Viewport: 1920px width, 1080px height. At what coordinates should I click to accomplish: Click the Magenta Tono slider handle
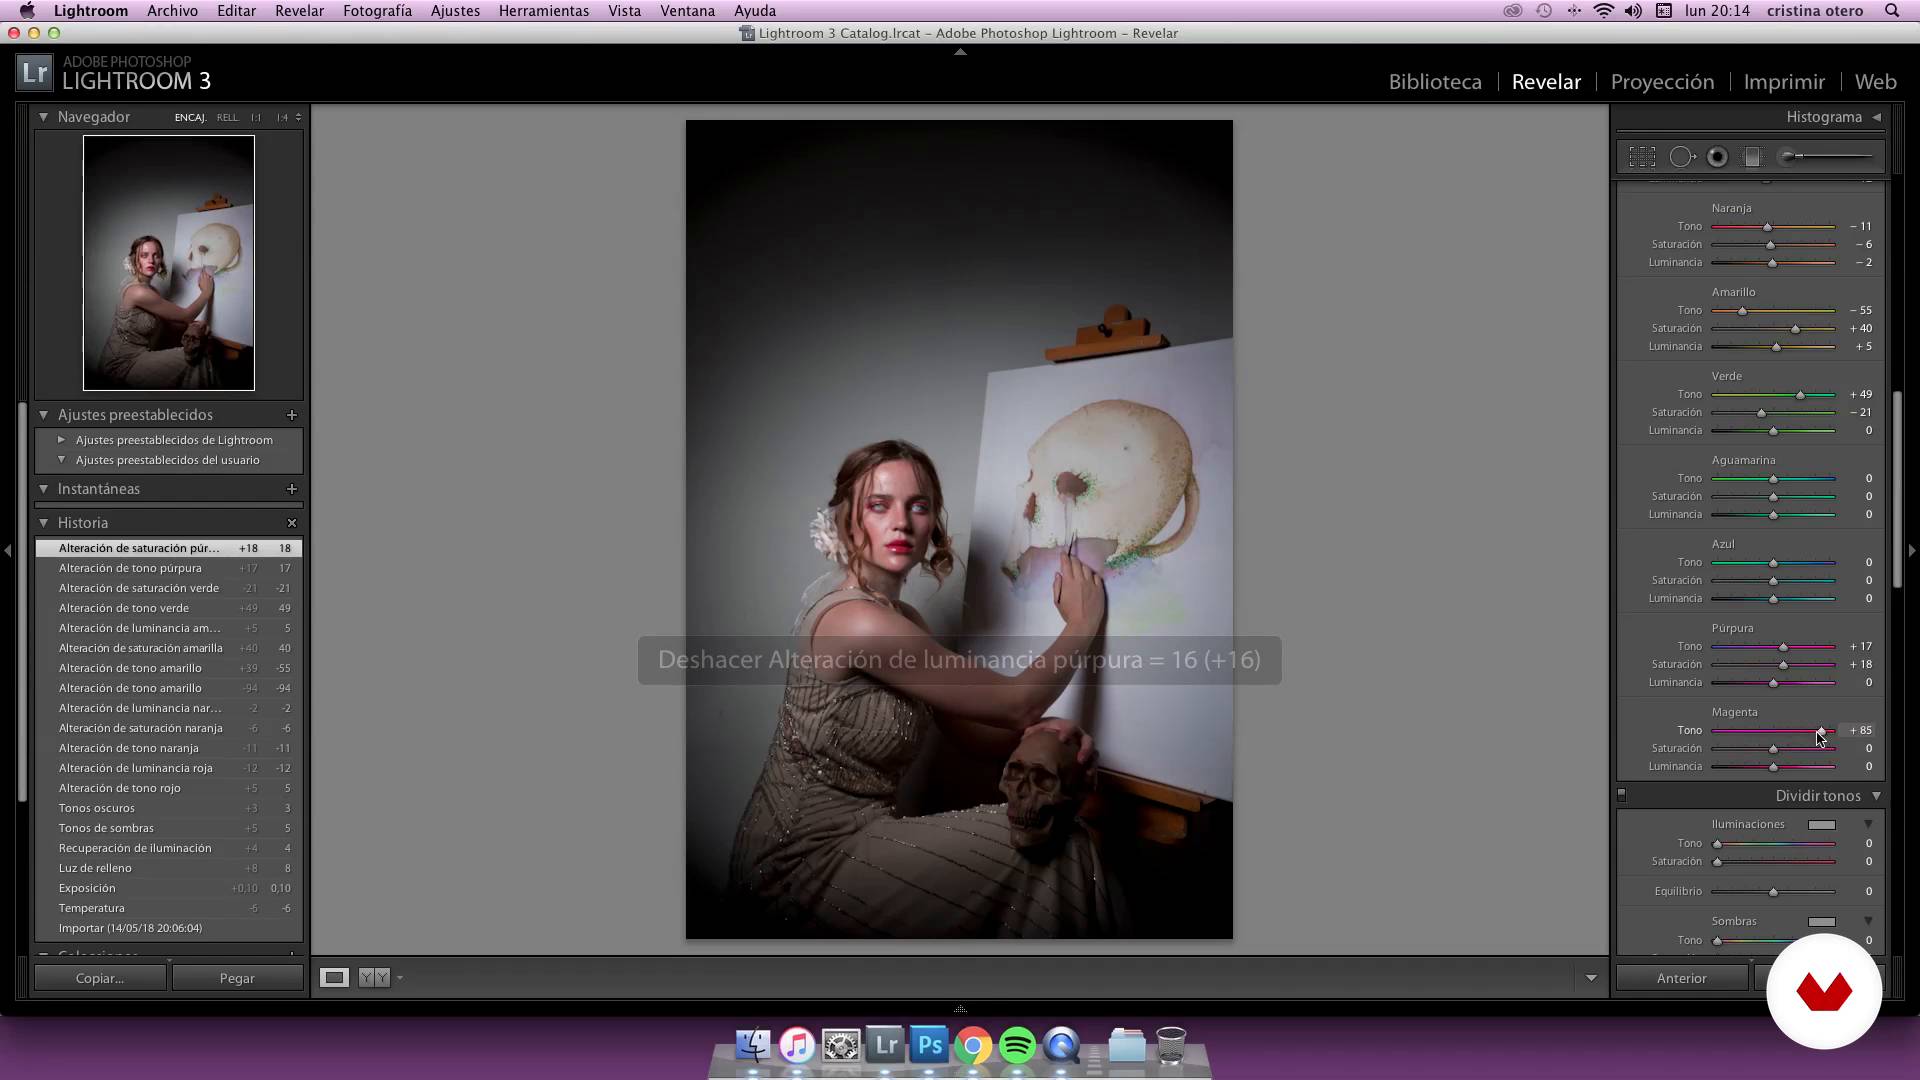point(1821,731)
